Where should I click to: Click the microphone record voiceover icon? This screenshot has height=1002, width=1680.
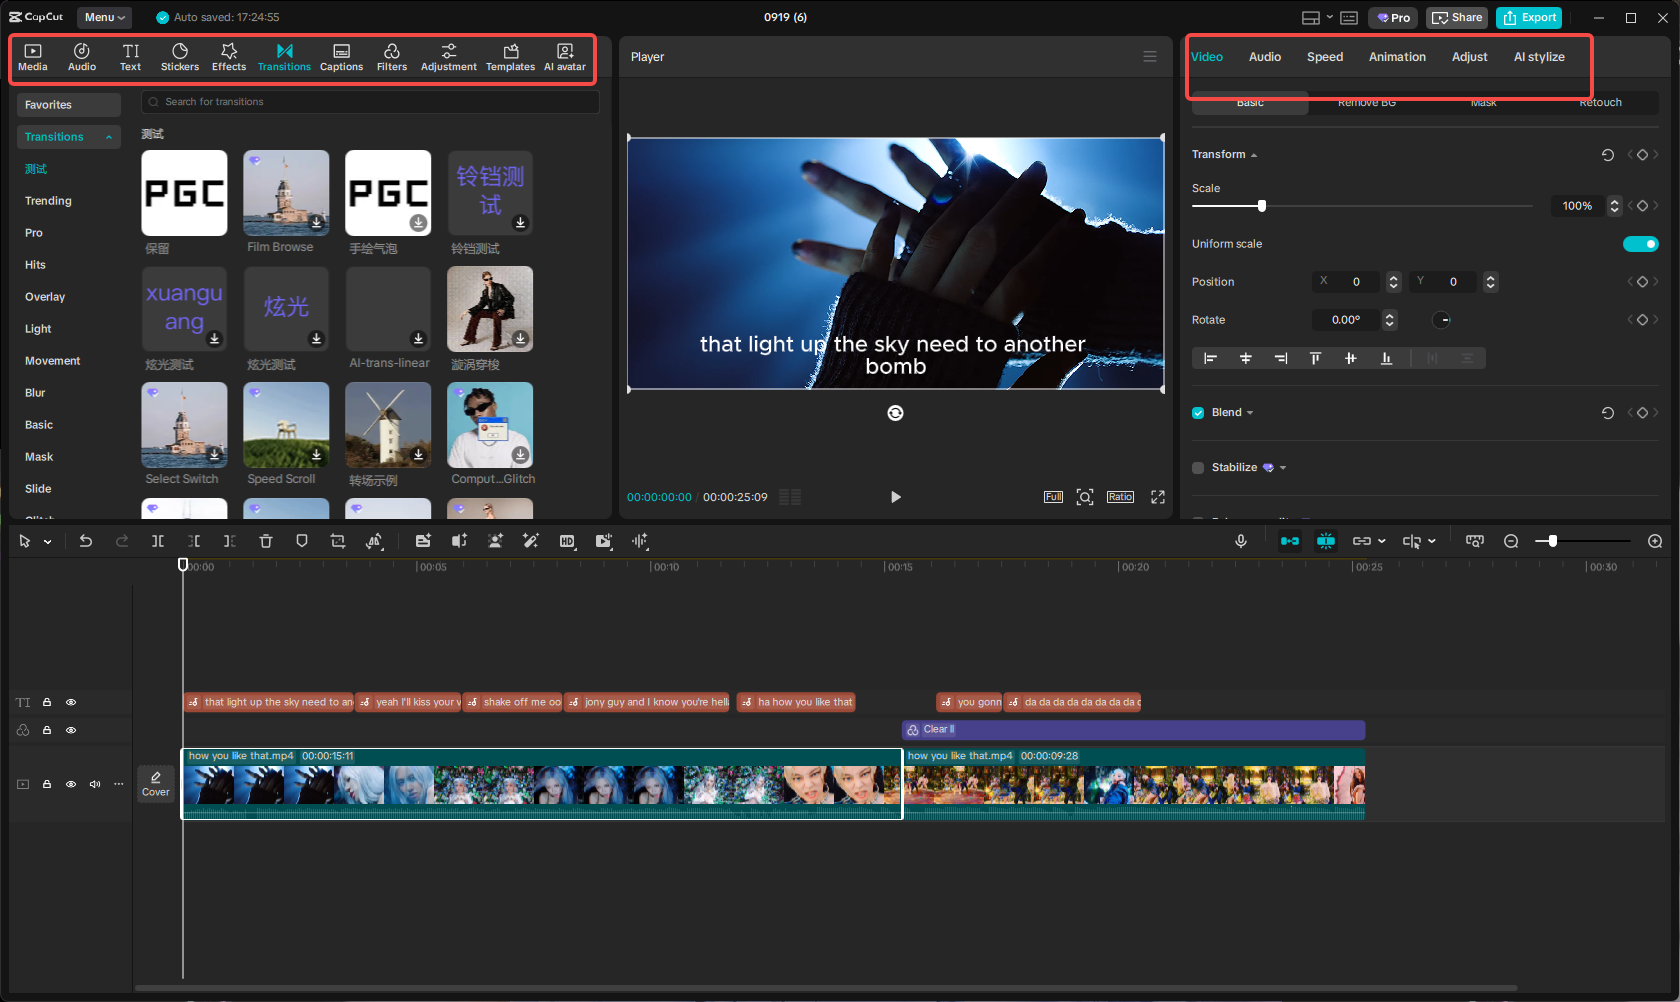pos(1241,541)
